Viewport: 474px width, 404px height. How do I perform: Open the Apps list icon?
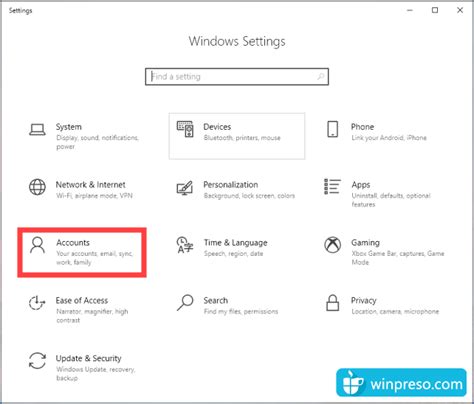[x=332, y=186]
